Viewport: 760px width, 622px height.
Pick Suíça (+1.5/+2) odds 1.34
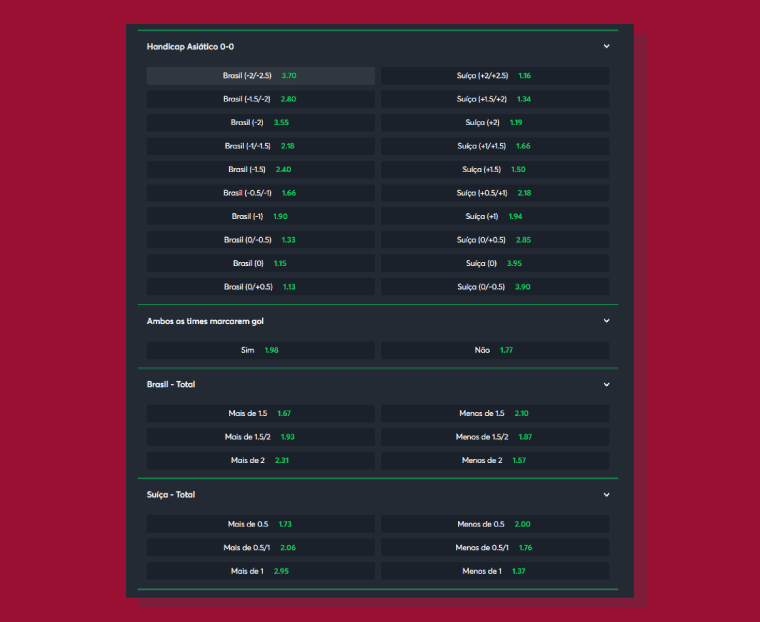click(x=495, y=99)
